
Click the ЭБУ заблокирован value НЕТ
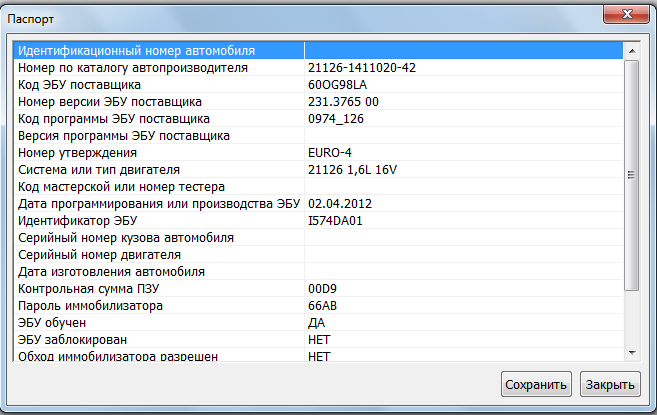coord(319,339)
